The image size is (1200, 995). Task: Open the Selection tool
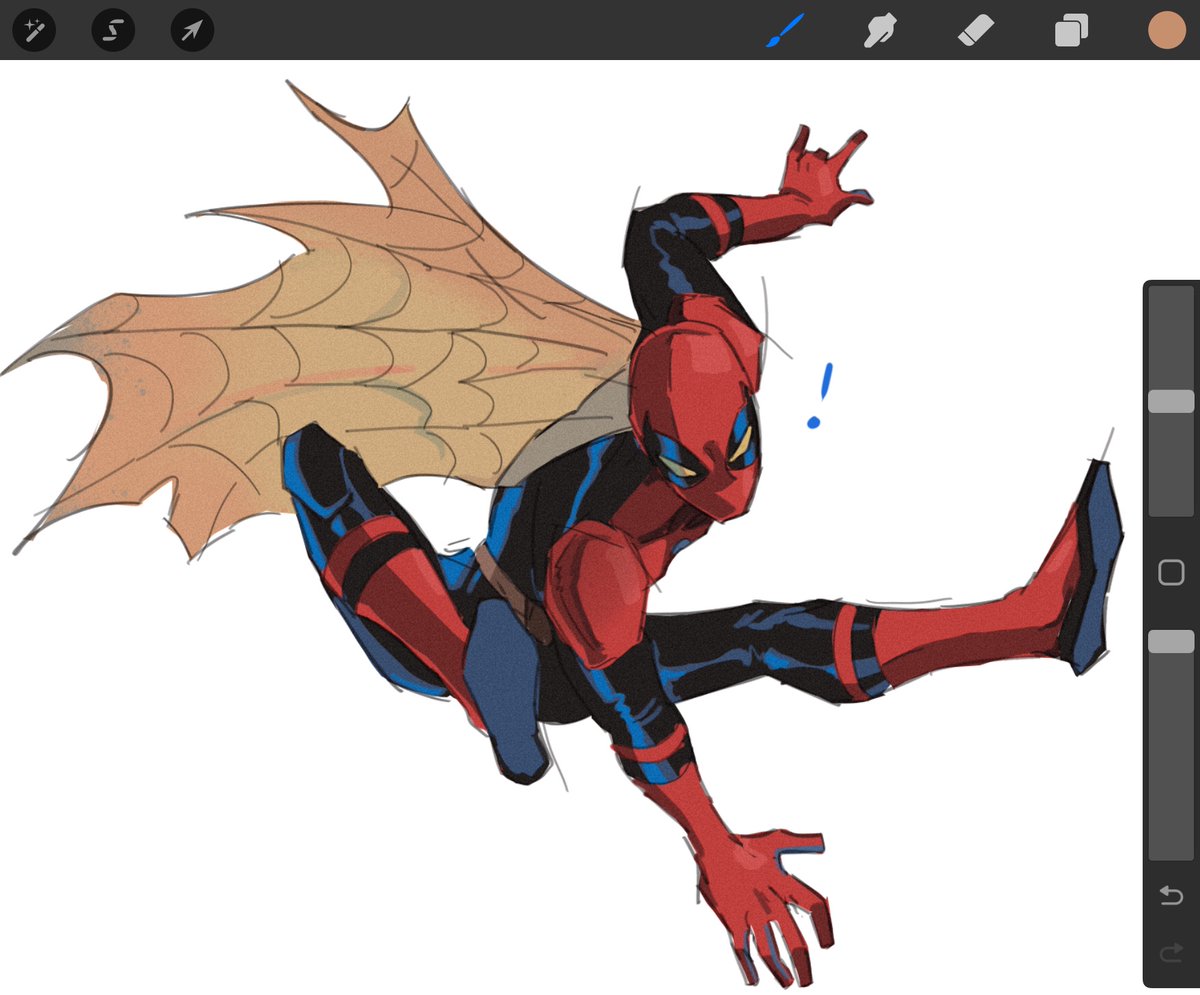113,30
